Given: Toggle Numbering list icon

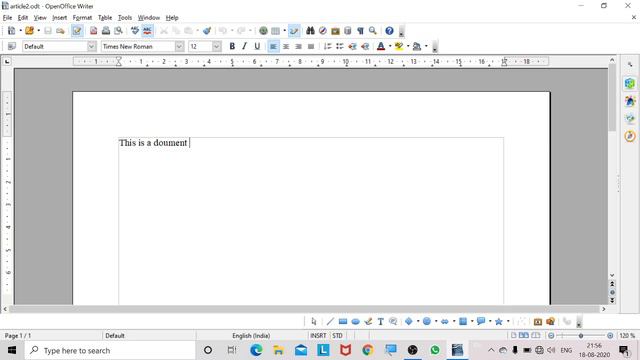Looking at the screenshot, I should (x=327, y=46).
